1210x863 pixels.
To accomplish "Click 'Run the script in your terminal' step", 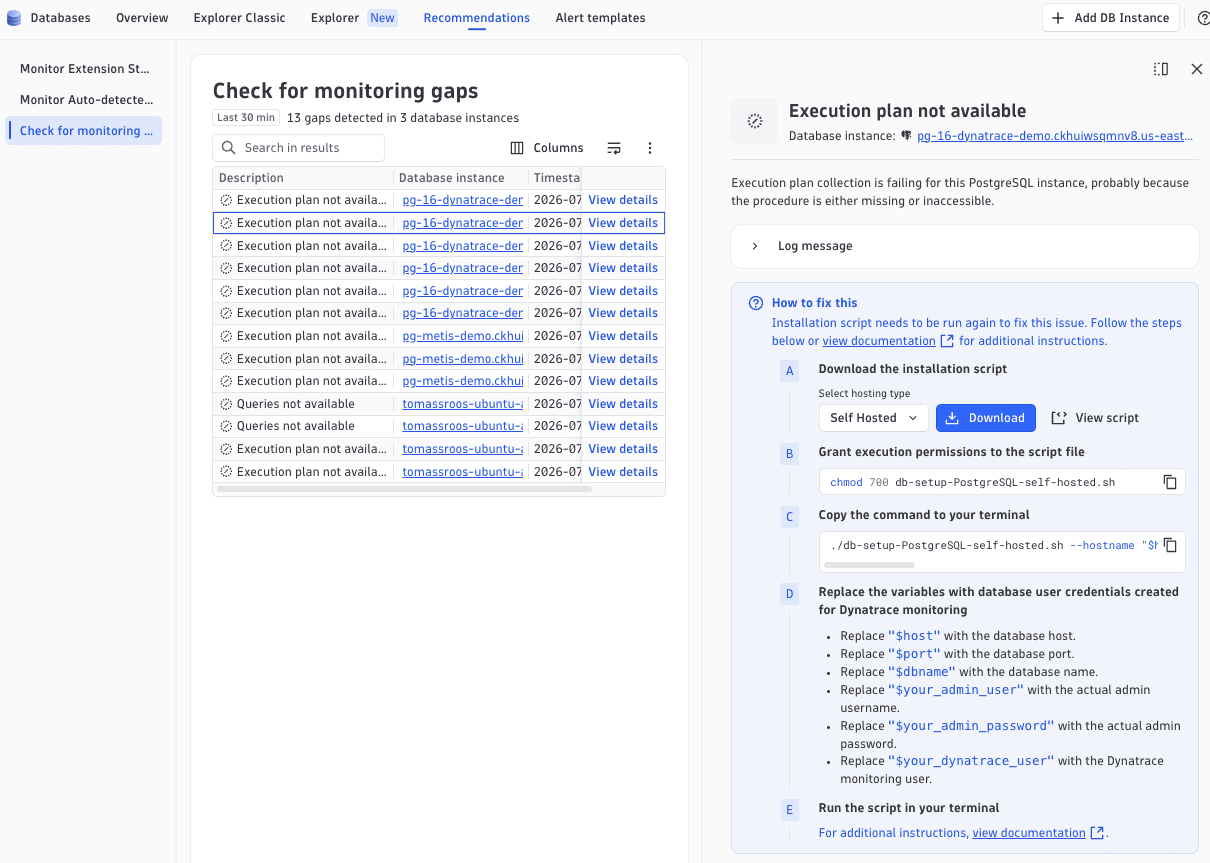I will [x=908, y=808].
